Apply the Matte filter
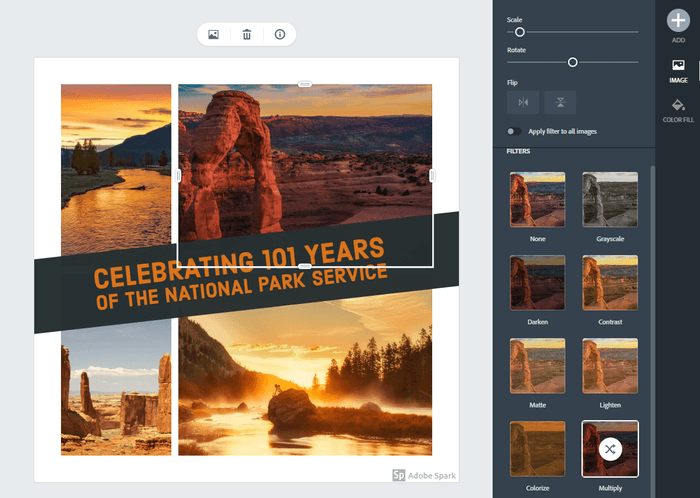Image resolution: width=700 pixels, height=498 pixels. [x=537, y=365]
